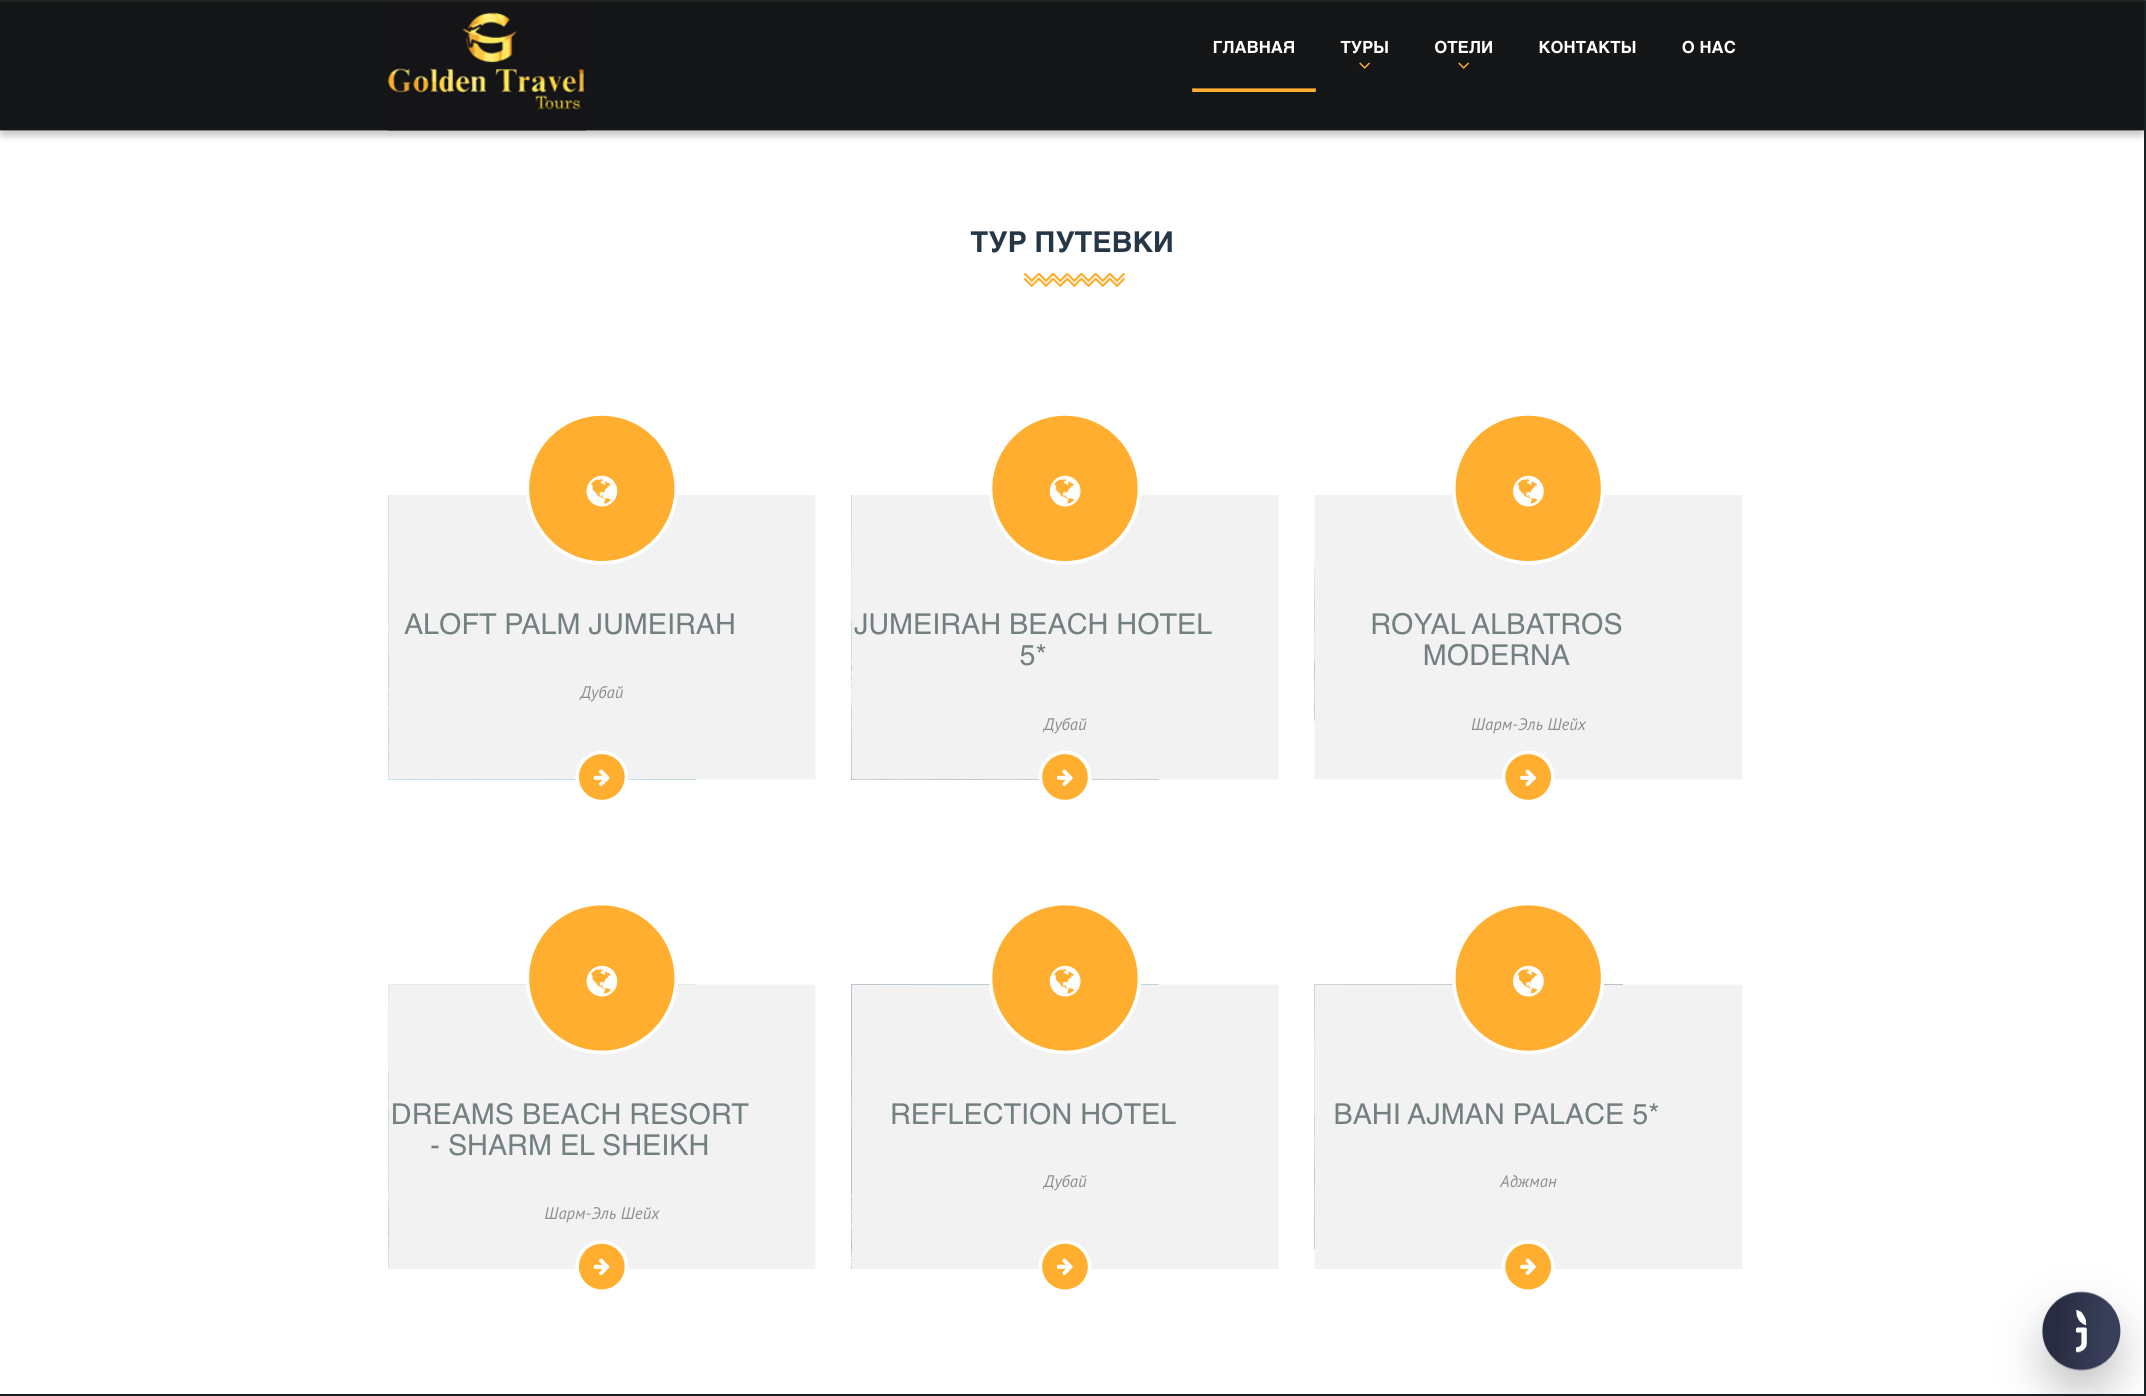Click the Golden Travel Tours logo
Viewport: 2146px width, 1396px height.
pyautogui.click(x=487, y=62)
